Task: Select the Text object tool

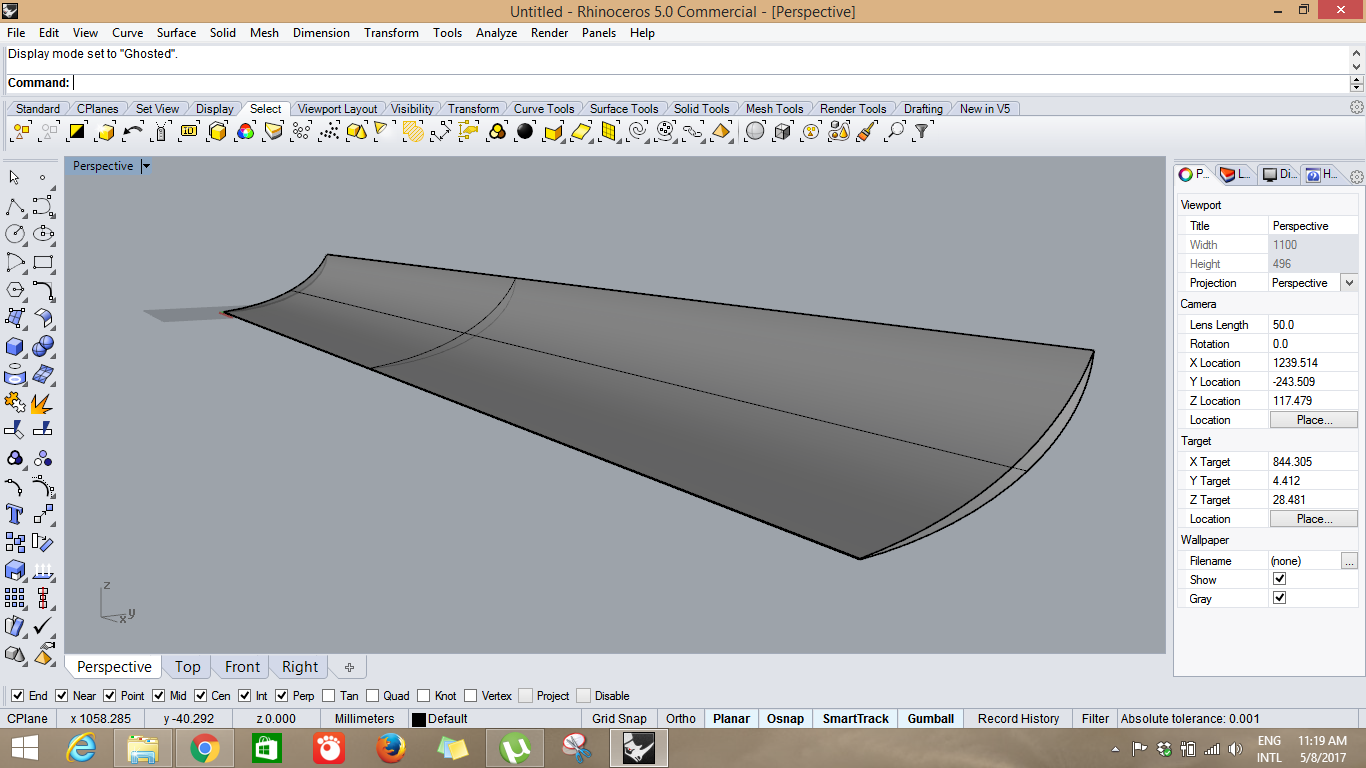Action: coord(15,514)
